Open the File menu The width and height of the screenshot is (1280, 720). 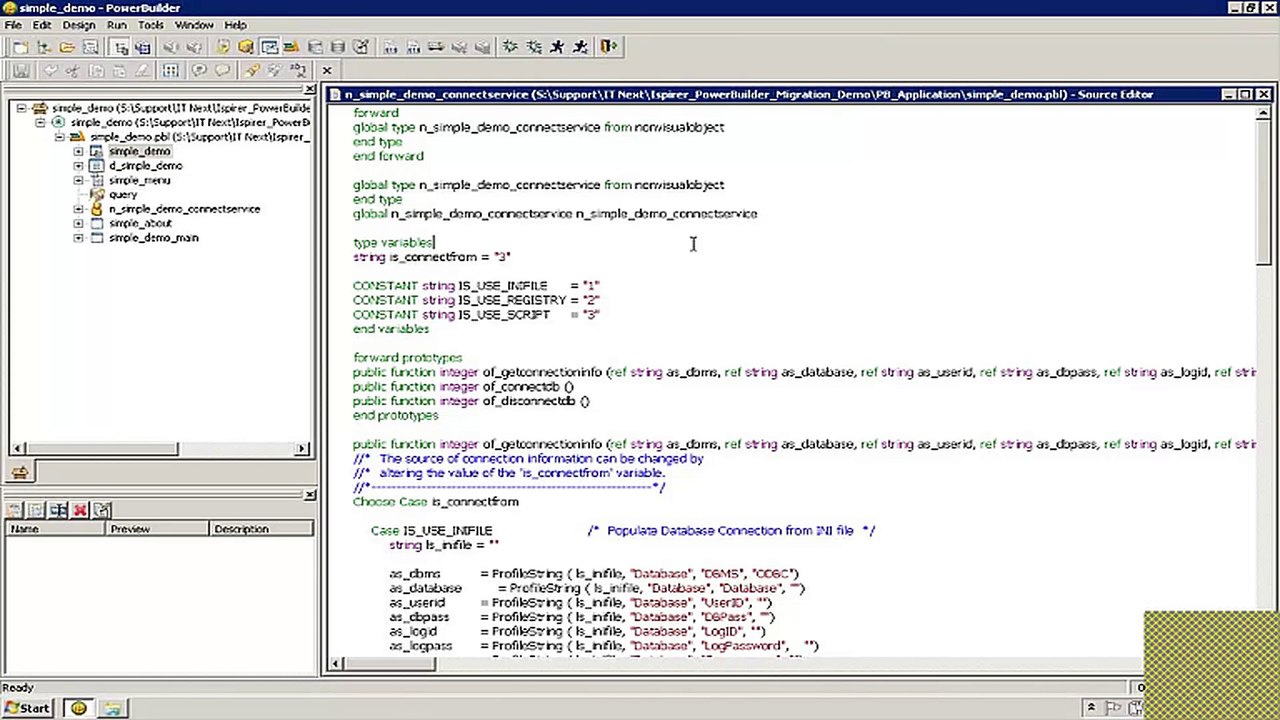[x=13, y=25]
